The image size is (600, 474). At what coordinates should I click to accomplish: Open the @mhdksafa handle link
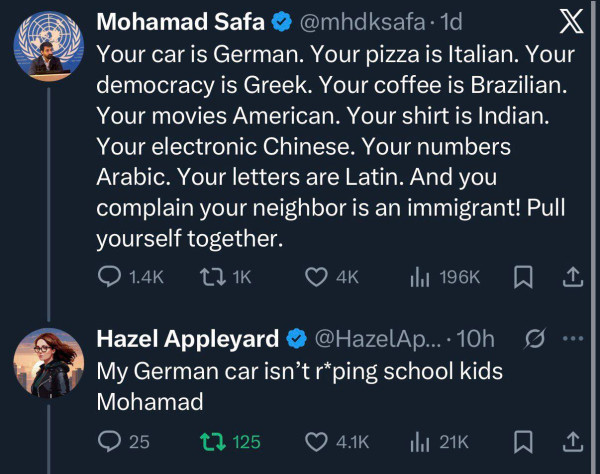point(372,21)
